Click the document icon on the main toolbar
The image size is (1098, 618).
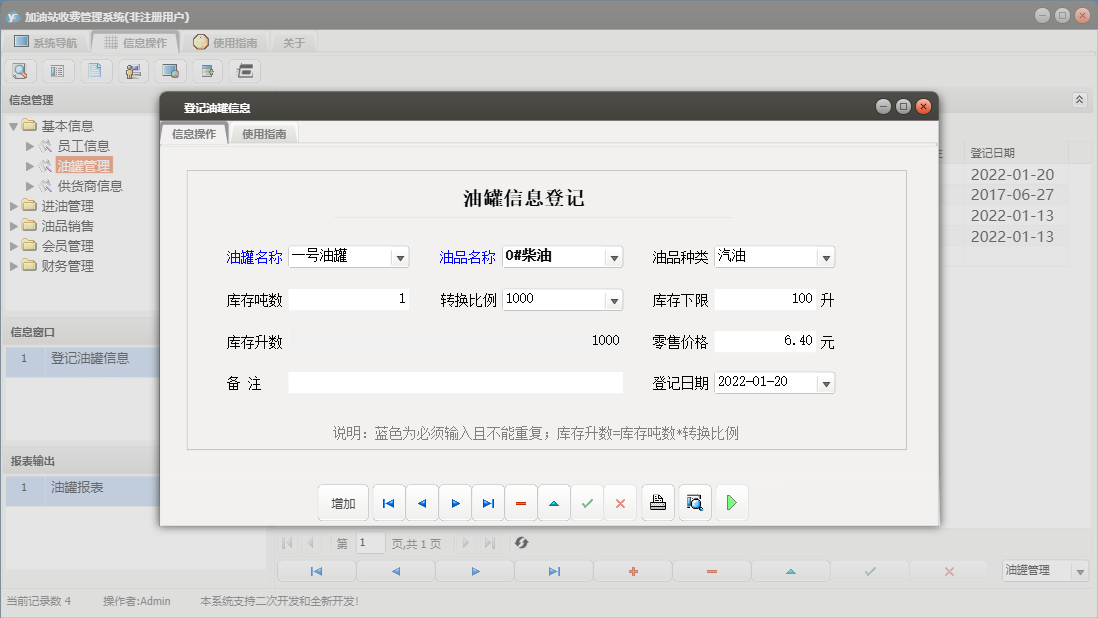pyautogui.click(x=95, y=70)
